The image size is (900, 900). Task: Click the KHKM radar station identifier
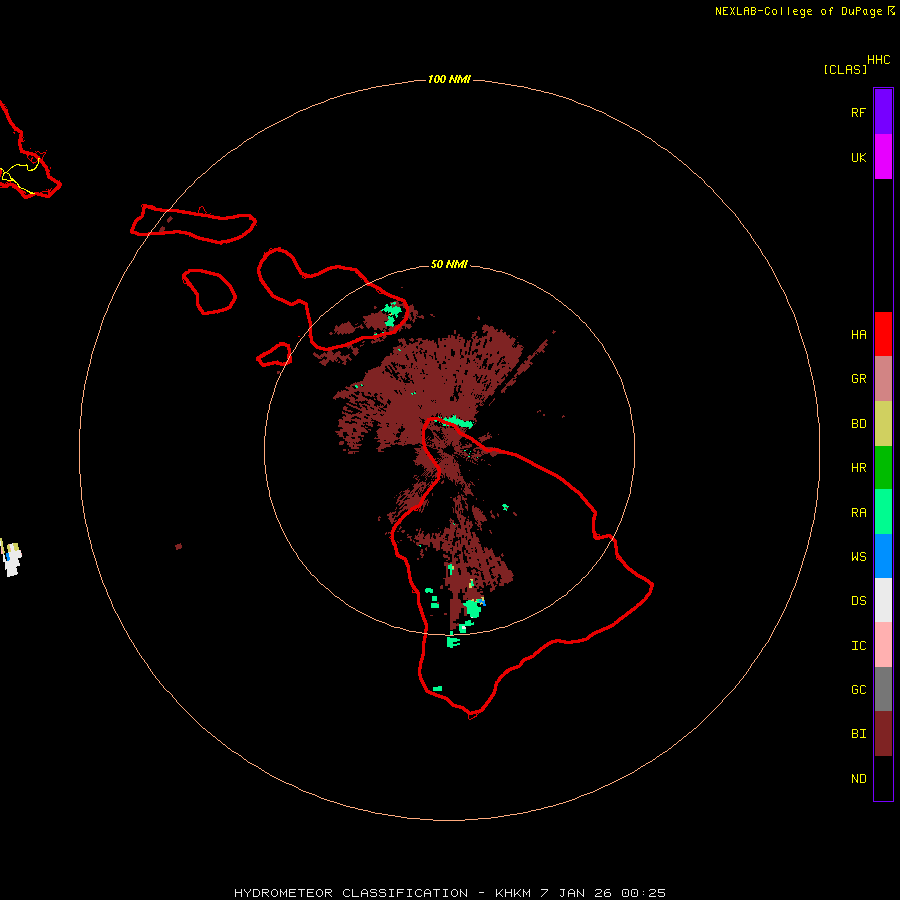(514, 893)
